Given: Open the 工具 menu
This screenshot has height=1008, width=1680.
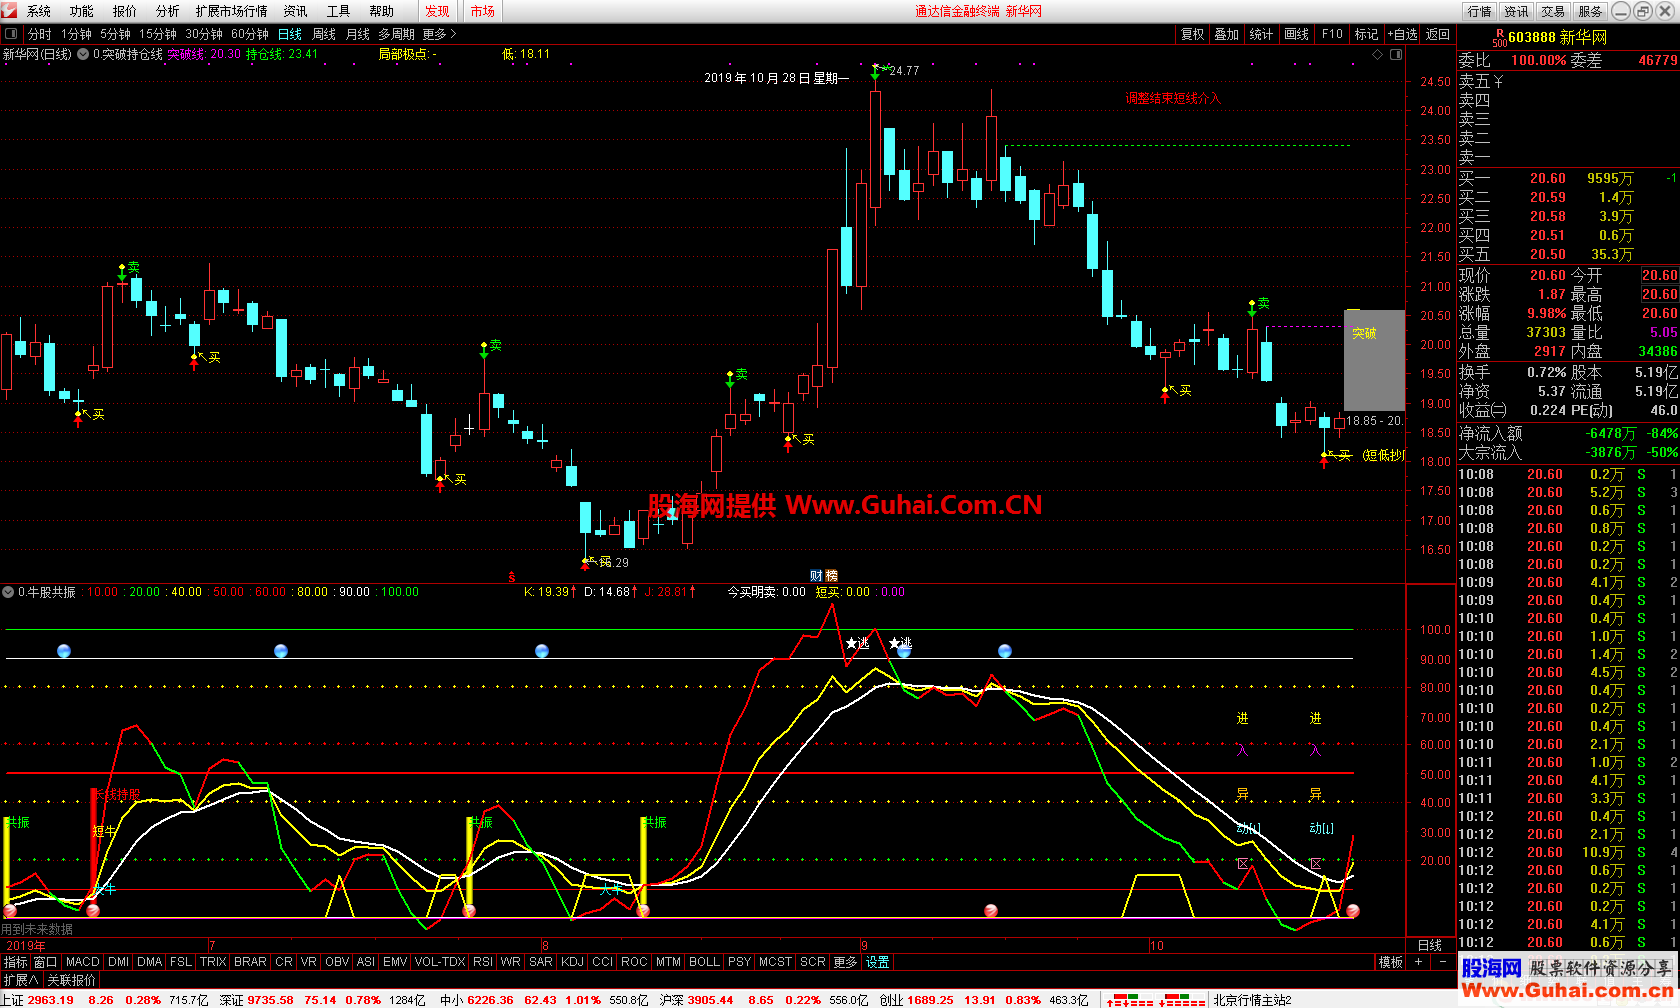Looking at the screenshot, I should click(x=338, y=11).
